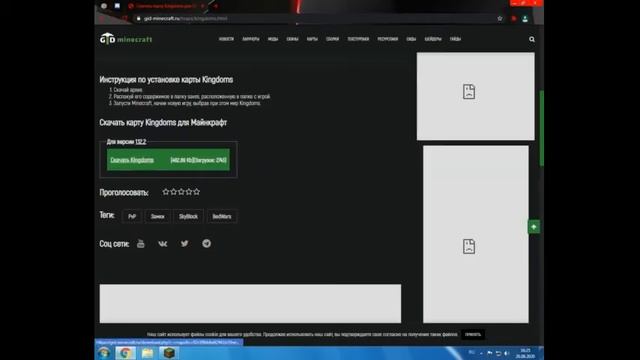Click the padlock site info icon
Viewport: 640px width, 360px height.
pyautogui.click(x=138, y=18)
